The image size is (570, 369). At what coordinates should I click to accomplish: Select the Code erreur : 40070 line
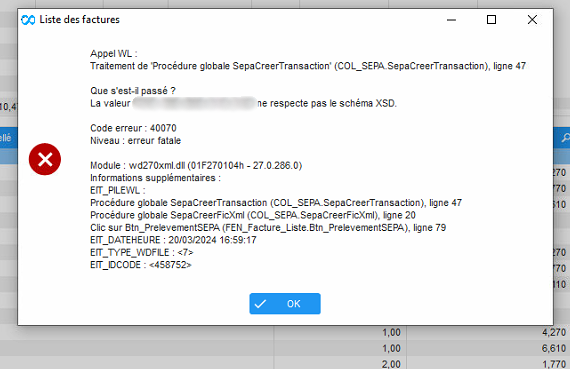133,128
